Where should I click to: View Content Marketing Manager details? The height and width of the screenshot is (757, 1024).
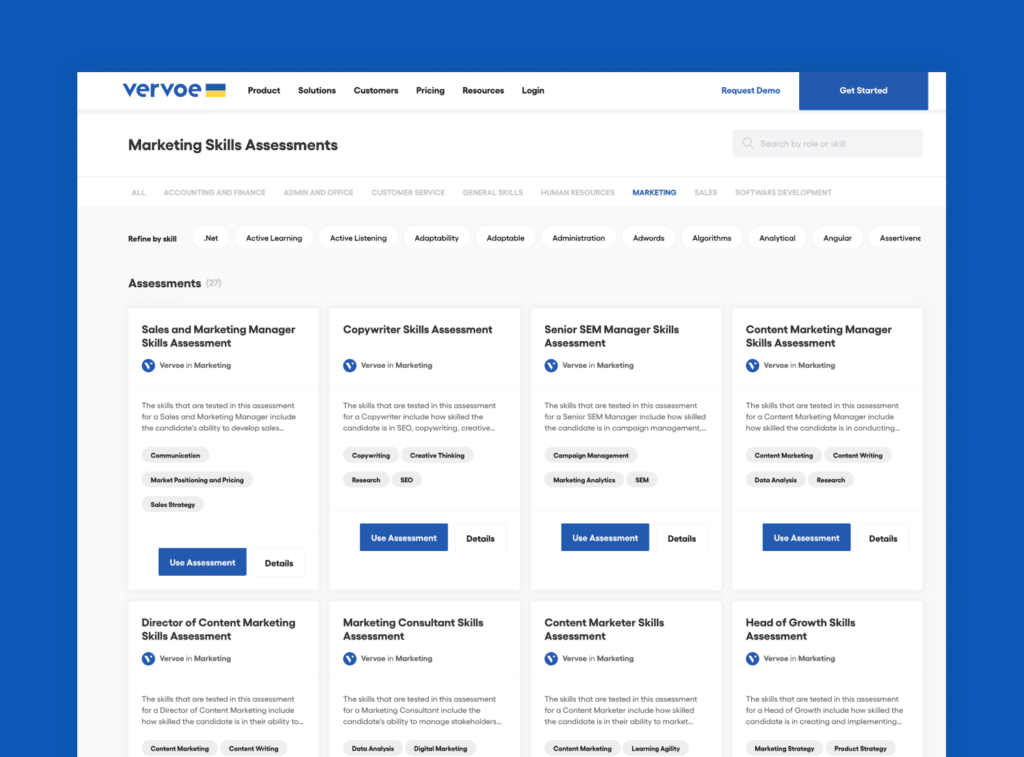tap(883, 538)
